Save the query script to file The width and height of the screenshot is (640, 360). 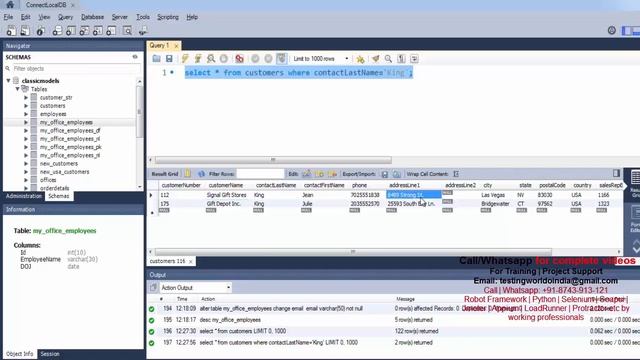tap(169, 59)
